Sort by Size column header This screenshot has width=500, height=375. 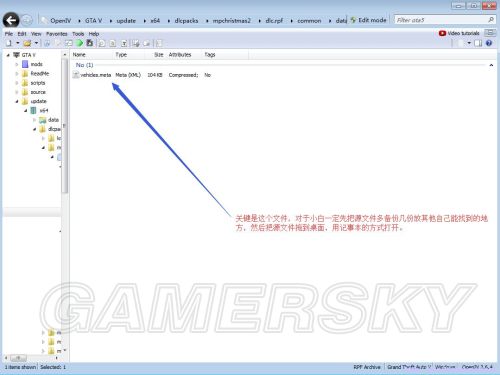pyautogui.click(x=159, y=55)
